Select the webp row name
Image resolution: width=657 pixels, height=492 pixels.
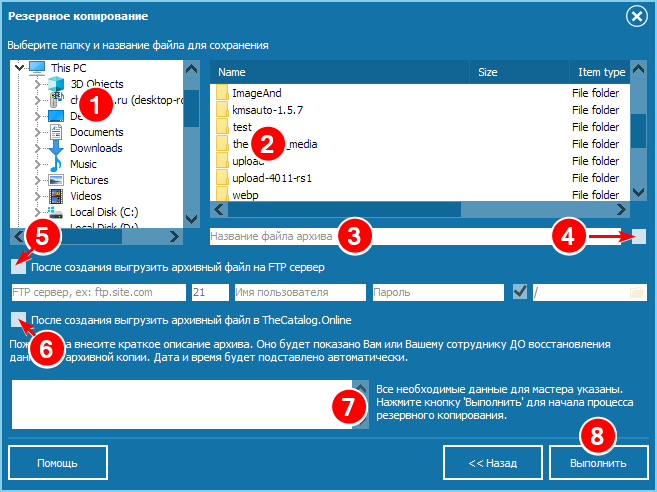pos(246,195)
